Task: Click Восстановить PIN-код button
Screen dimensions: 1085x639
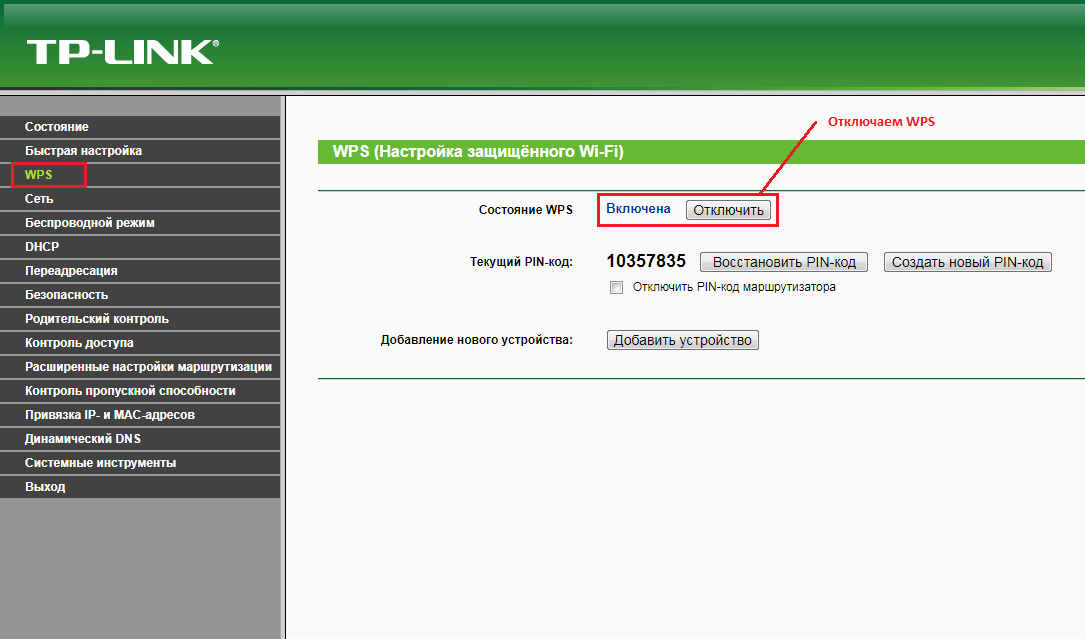Action: [x=783, y=262]
